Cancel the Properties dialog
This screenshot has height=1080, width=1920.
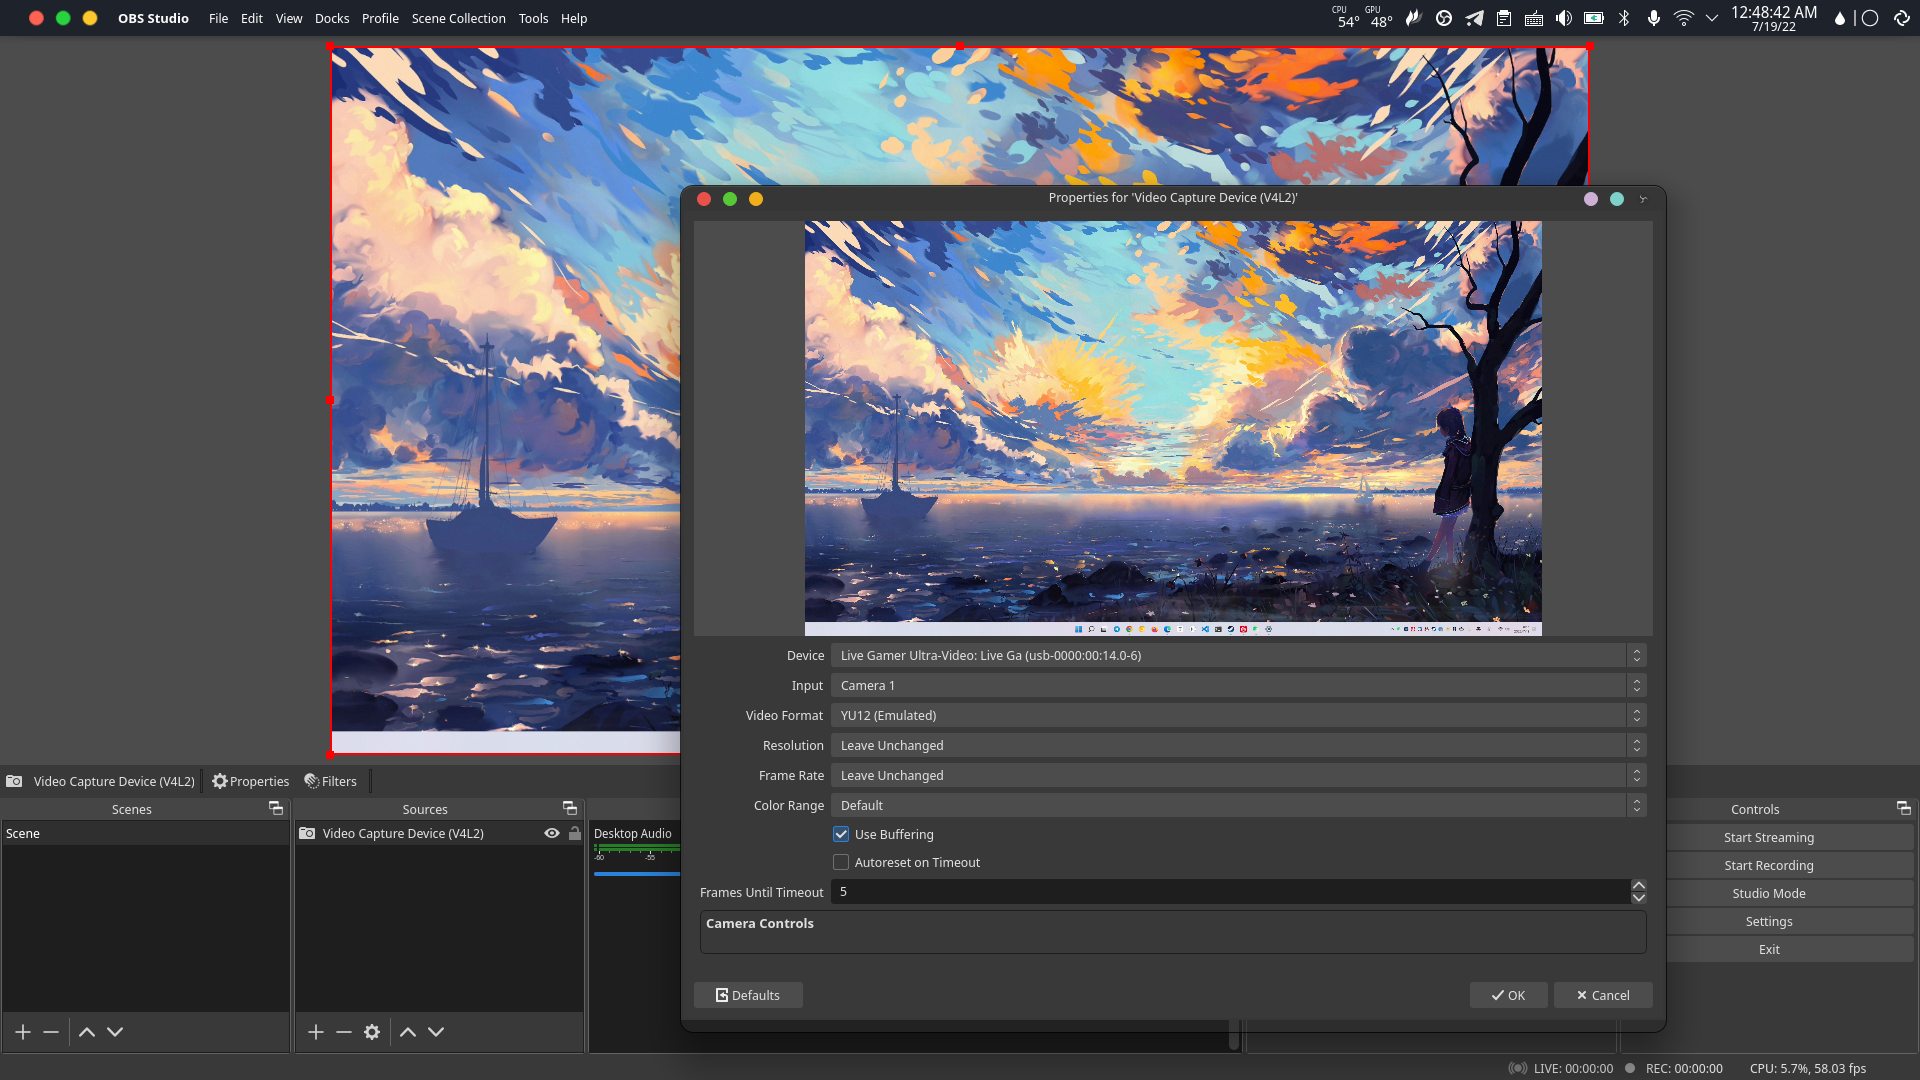pos(1603,995)
